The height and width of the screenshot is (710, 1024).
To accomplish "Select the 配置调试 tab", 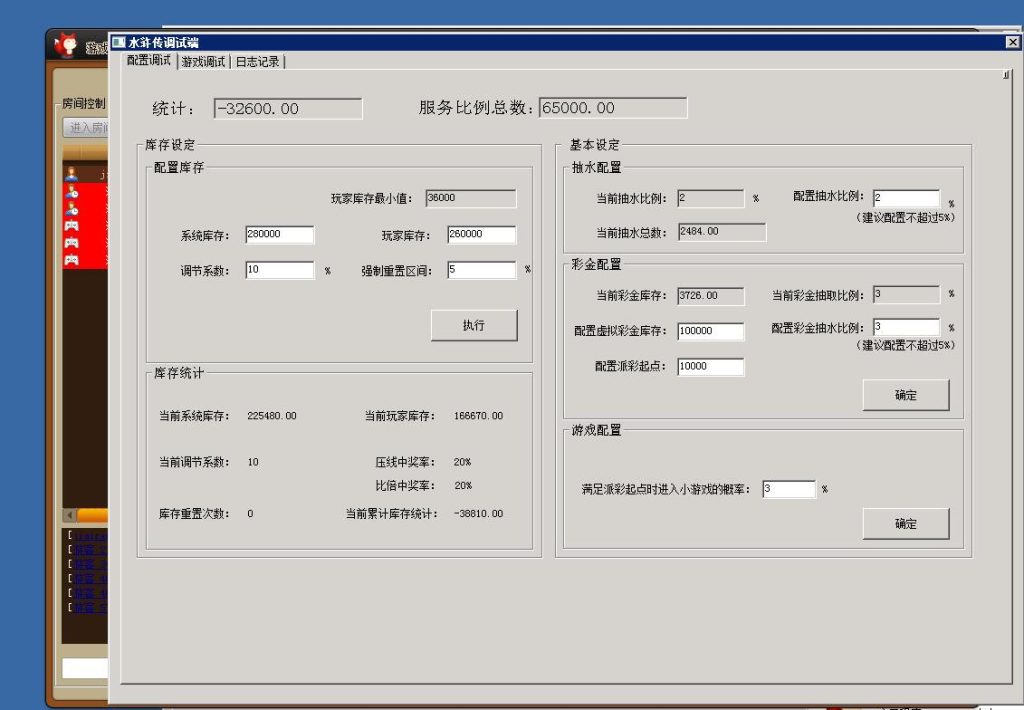I will [149, 61].
